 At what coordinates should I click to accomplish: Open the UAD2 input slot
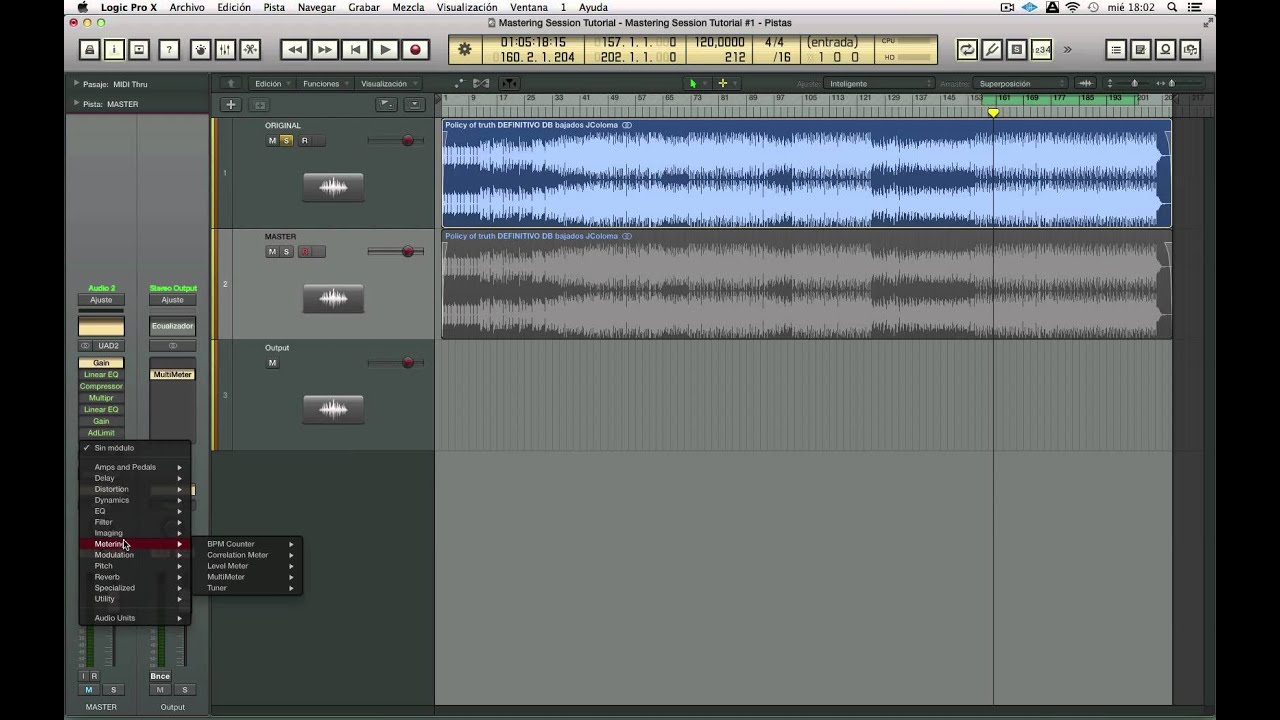coord(108,346)
